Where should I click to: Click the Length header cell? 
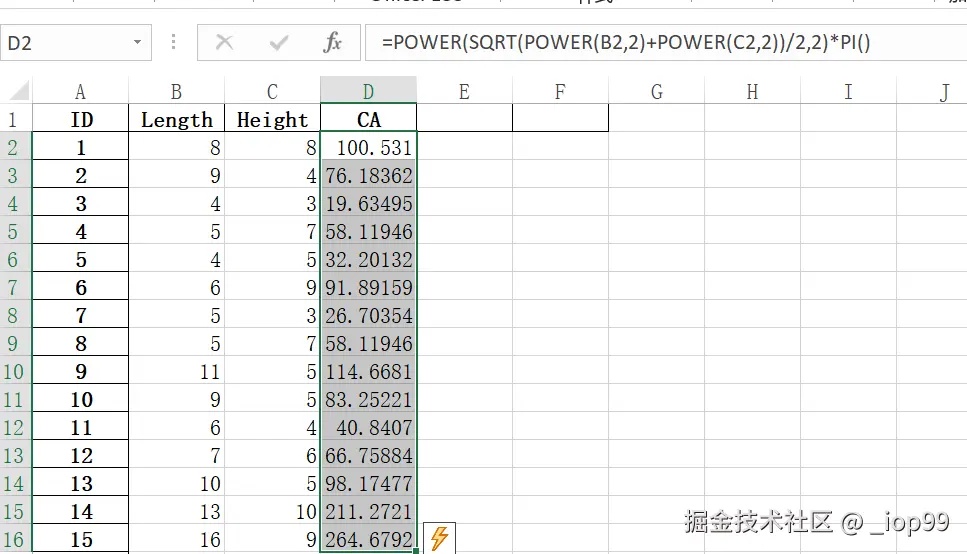176,118
